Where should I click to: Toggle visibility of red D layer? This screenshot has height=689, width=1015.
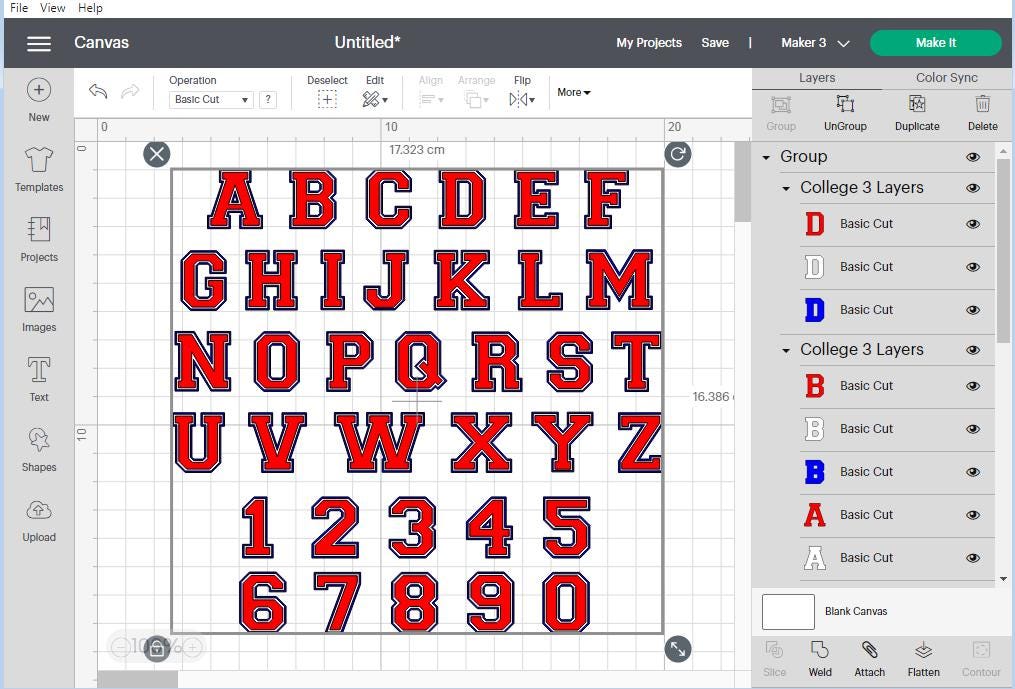tap(973, 224)
